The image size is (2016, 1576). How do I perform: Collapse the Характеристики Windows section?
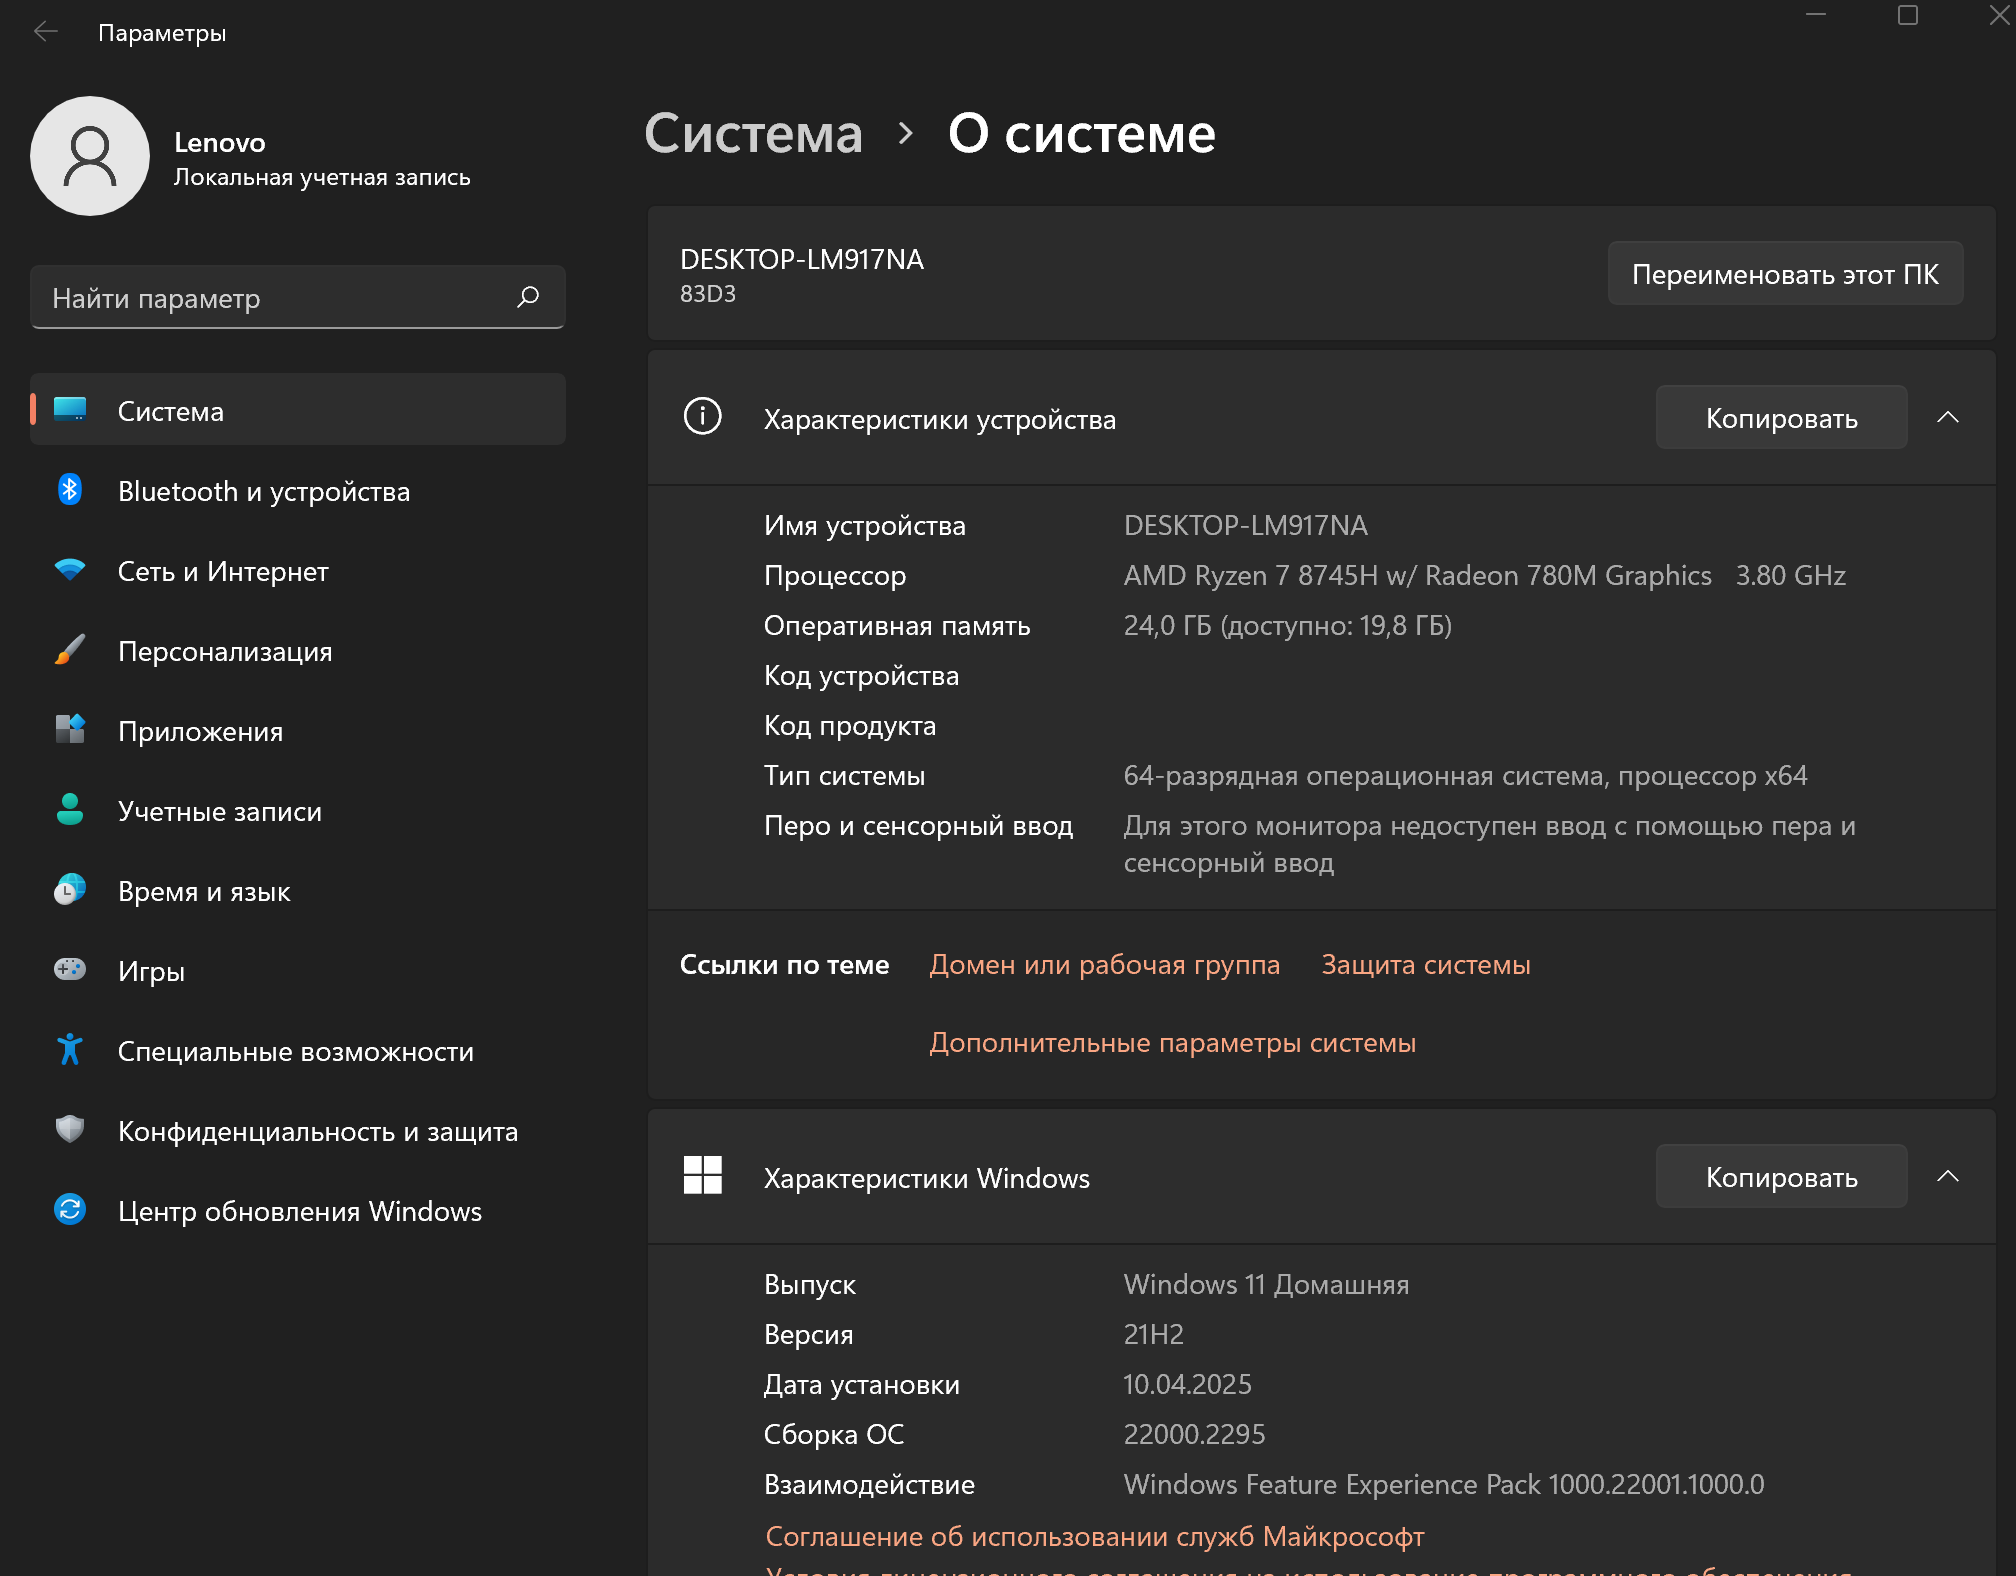pos(1947,1177)
